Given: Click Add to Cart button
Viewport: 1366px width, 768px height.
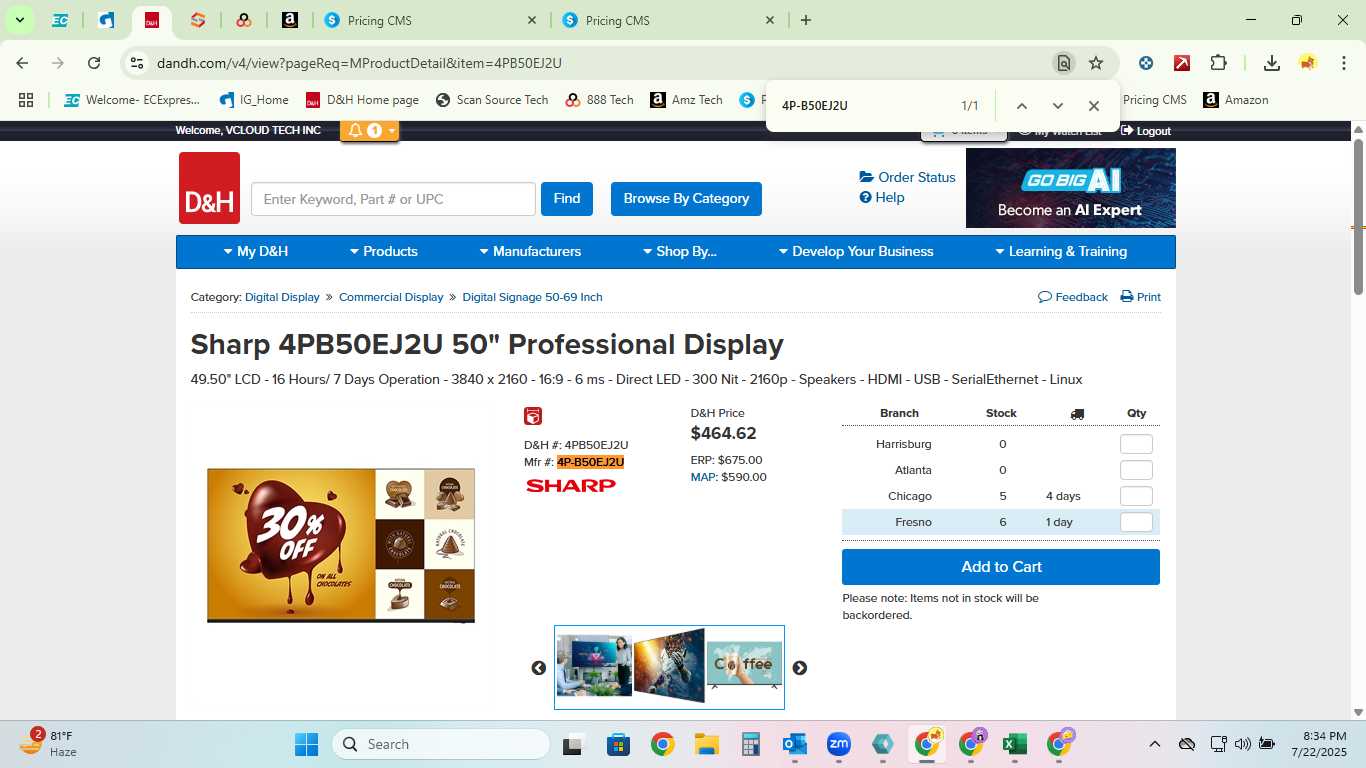Looking at the screenshot, I should click(1001, 567).
